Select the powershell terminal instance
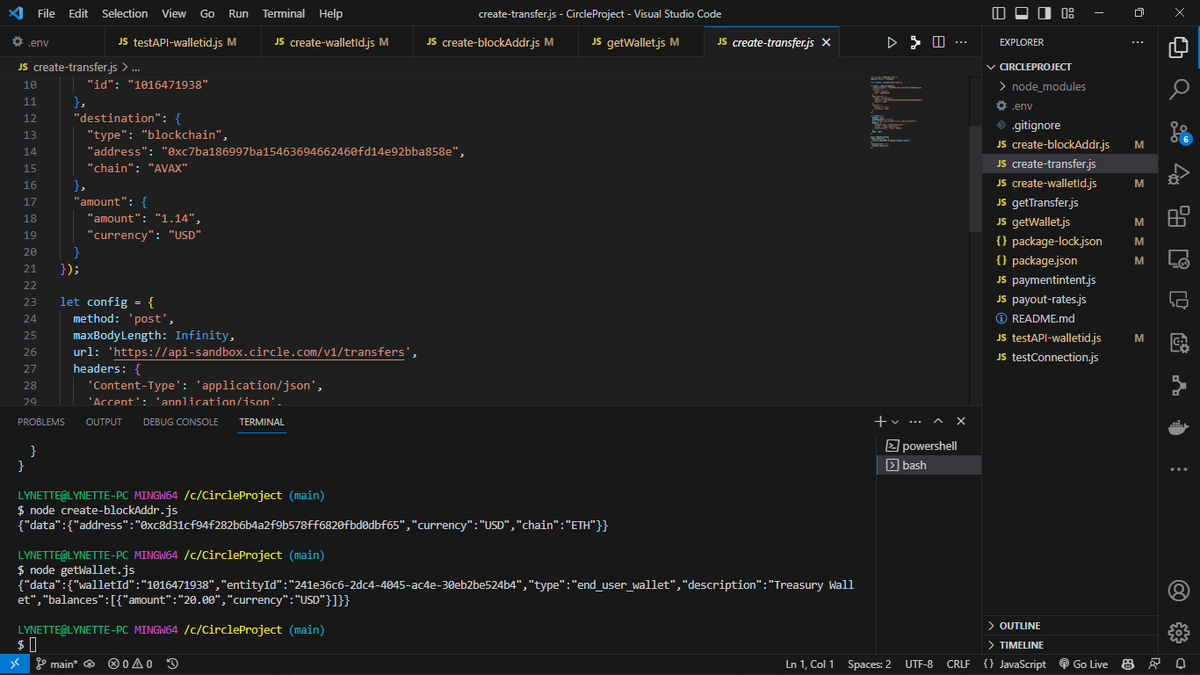This screenshot has height=675, width=1200. (x=929, y=446)
